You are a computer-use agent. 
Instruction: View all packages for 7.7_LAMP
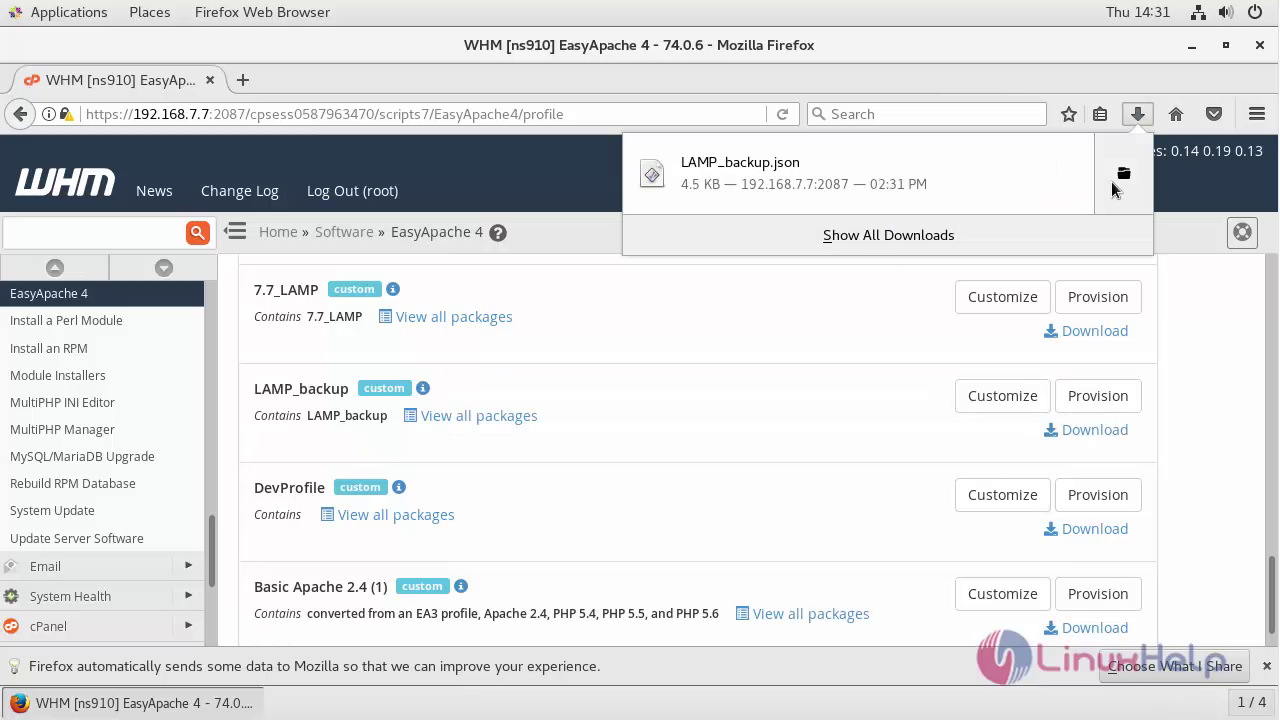point(445,317)
